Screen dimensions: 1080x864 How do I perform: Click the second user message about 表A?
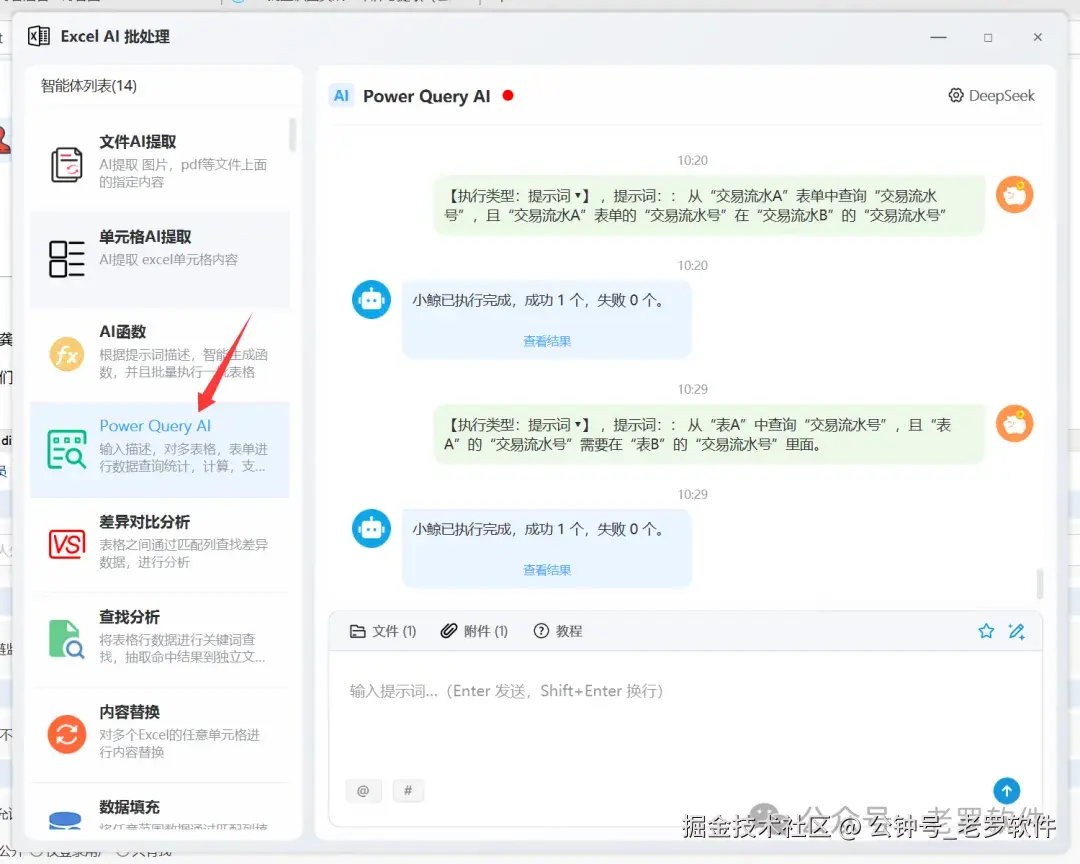[x=709, y=434]
